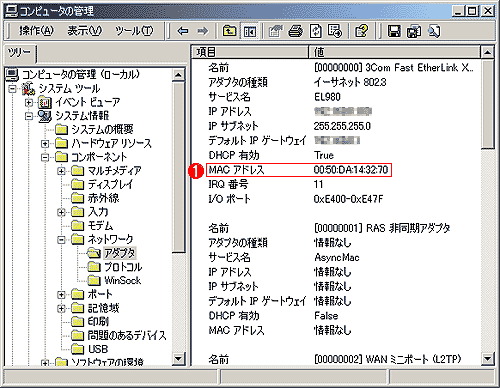This screenshot has height=388, width=500.
Task: Expand the 入力 node
Action: click(x=61, y=212)
